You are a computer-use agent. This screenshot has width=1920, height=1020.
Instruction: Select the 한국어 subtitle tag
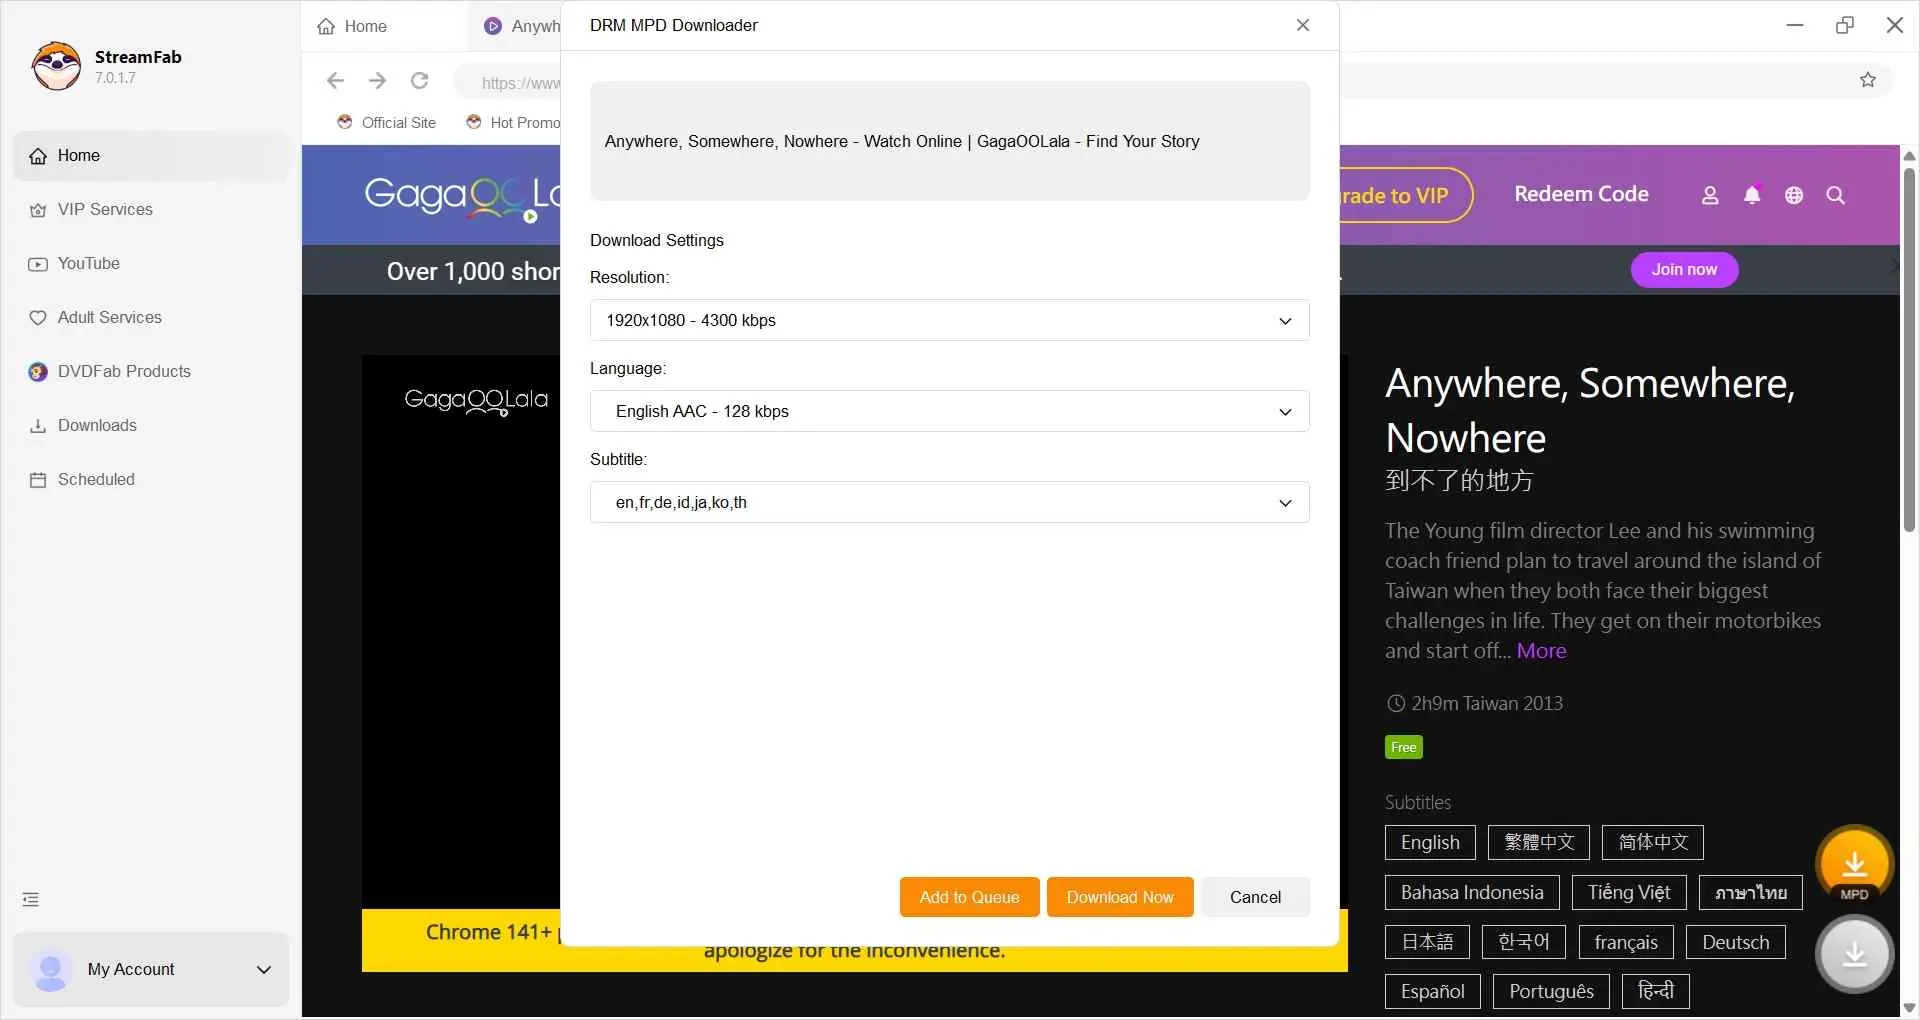pyautogui.click(x=1524, y=943)
